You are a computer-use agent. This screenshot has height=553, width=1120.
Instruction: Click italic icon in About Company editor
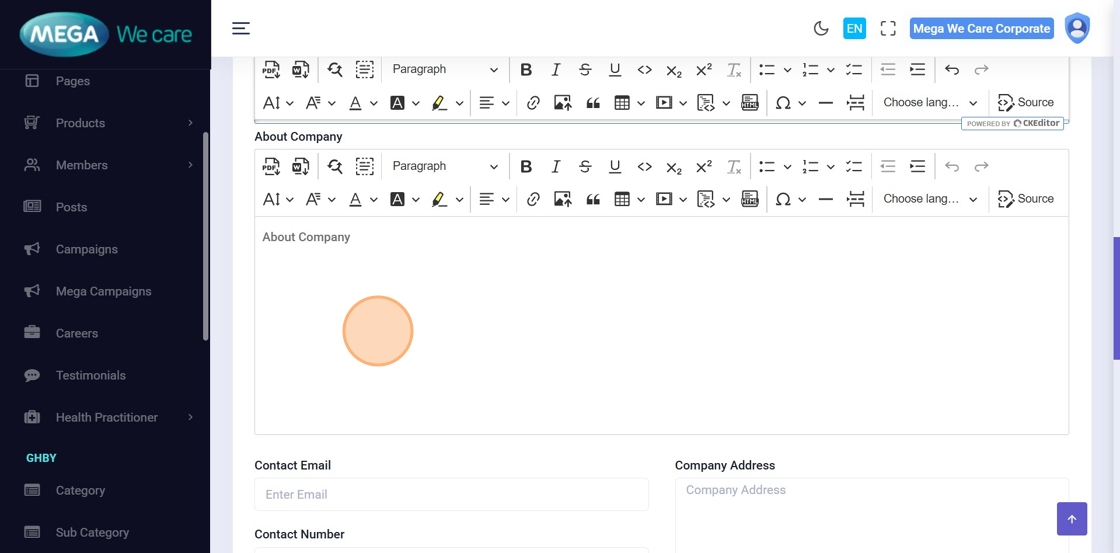click(556, 166)
